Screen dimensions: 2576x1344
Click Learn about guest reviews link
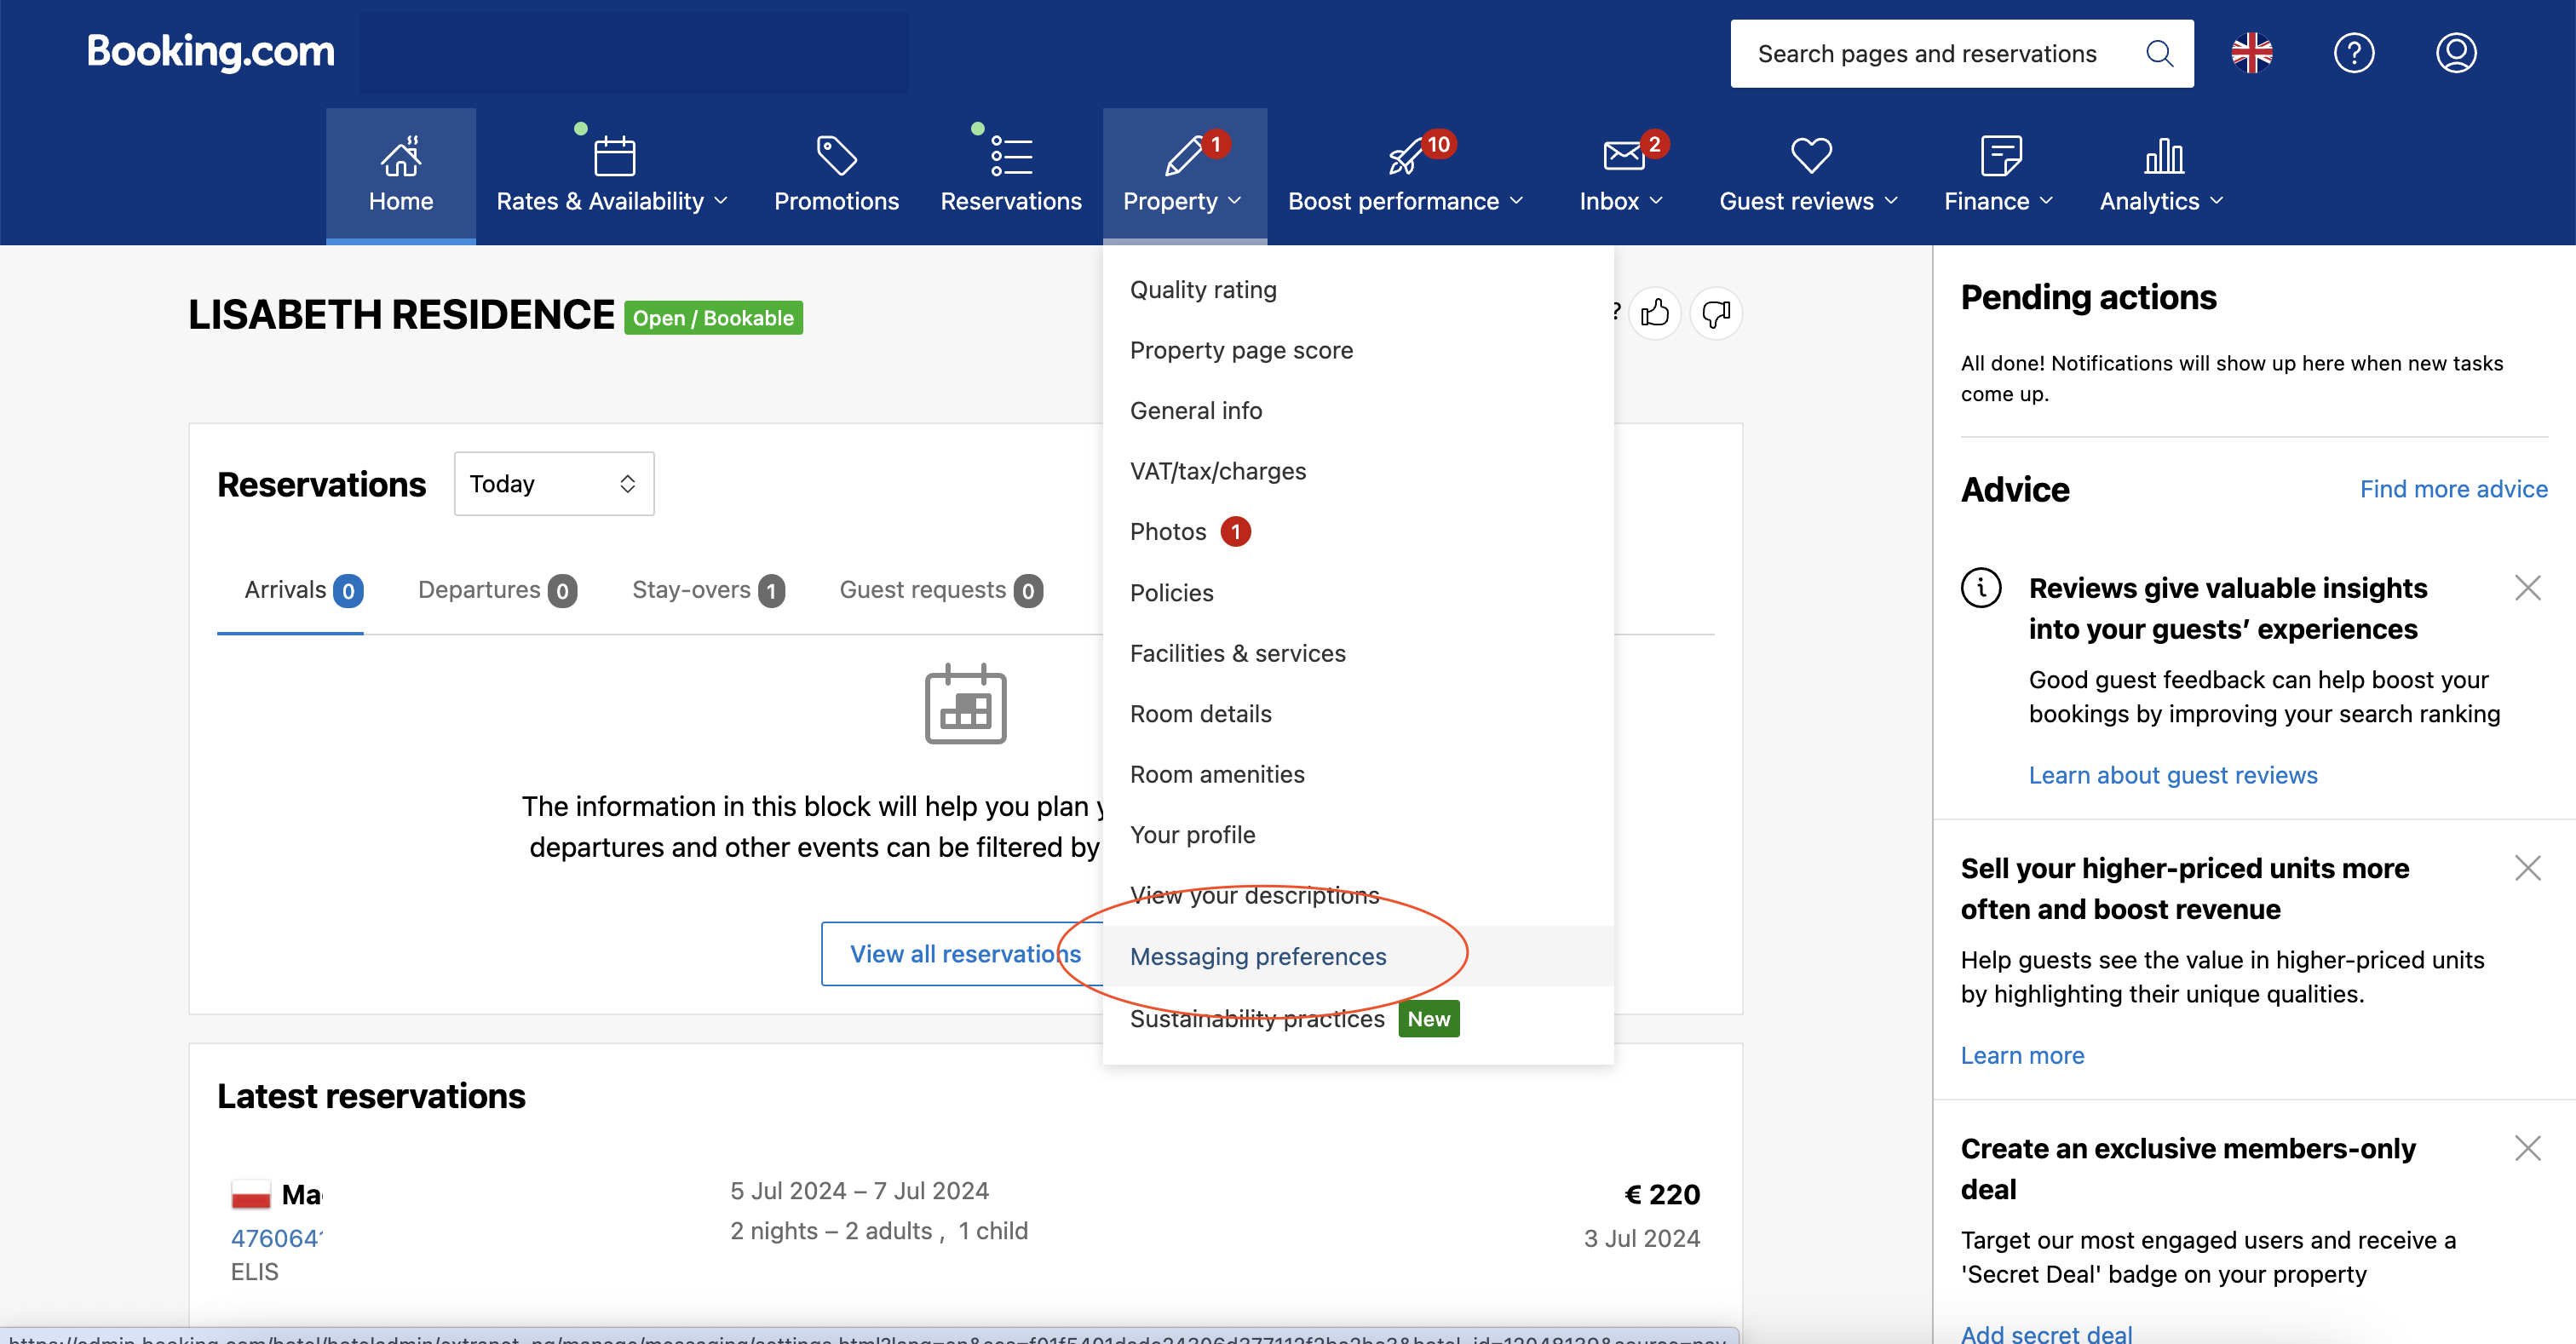2172,775
